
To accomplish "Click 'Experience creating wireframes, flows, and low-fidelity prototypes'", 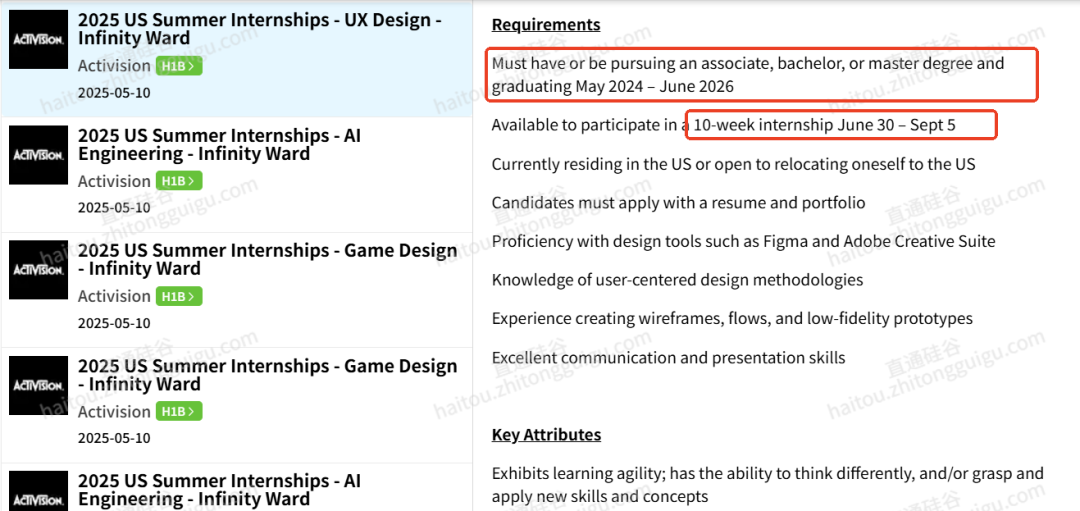I will click(x=732, y=318).
